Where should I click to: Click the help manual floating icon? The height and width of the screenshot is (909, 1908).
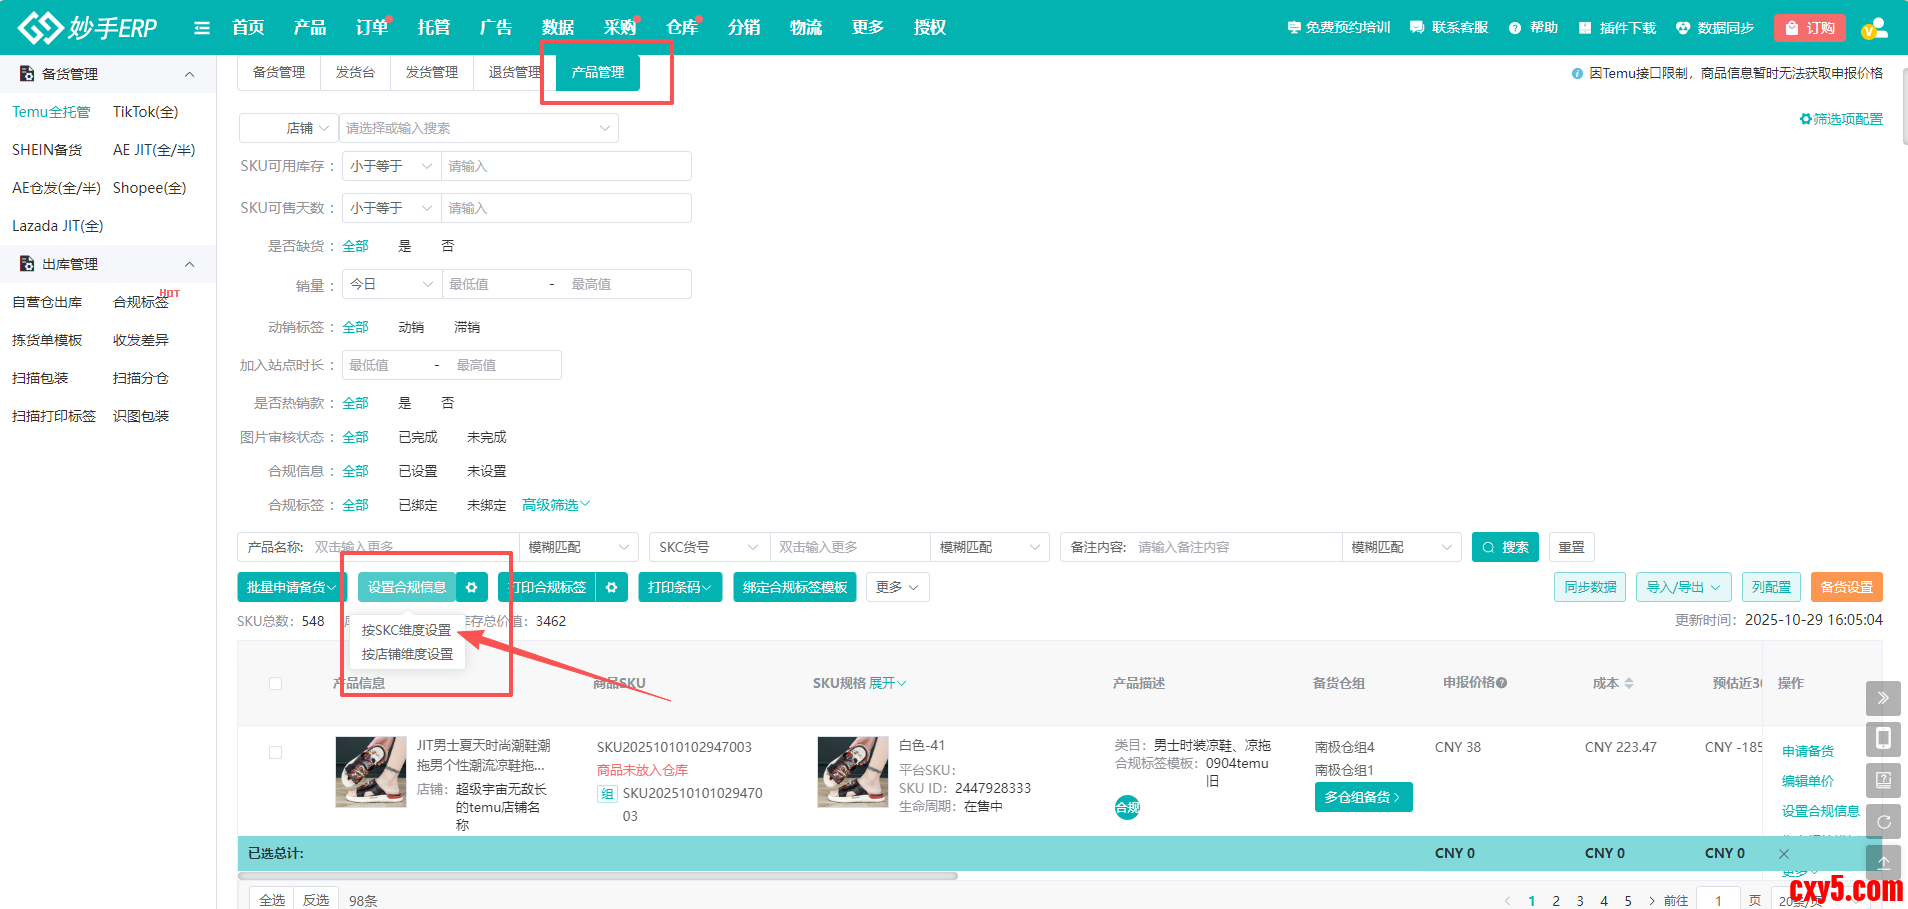point(1882,780)
